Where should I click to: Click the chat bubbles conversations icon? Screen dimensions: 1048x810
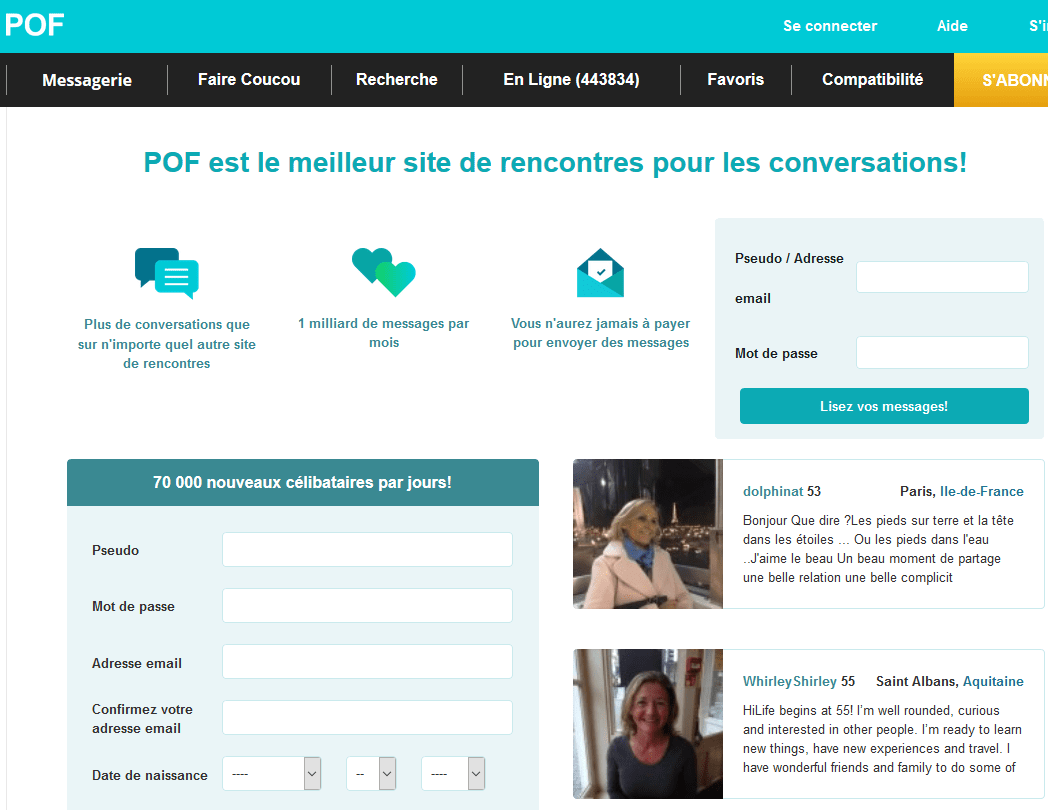[x=166, y=273]
